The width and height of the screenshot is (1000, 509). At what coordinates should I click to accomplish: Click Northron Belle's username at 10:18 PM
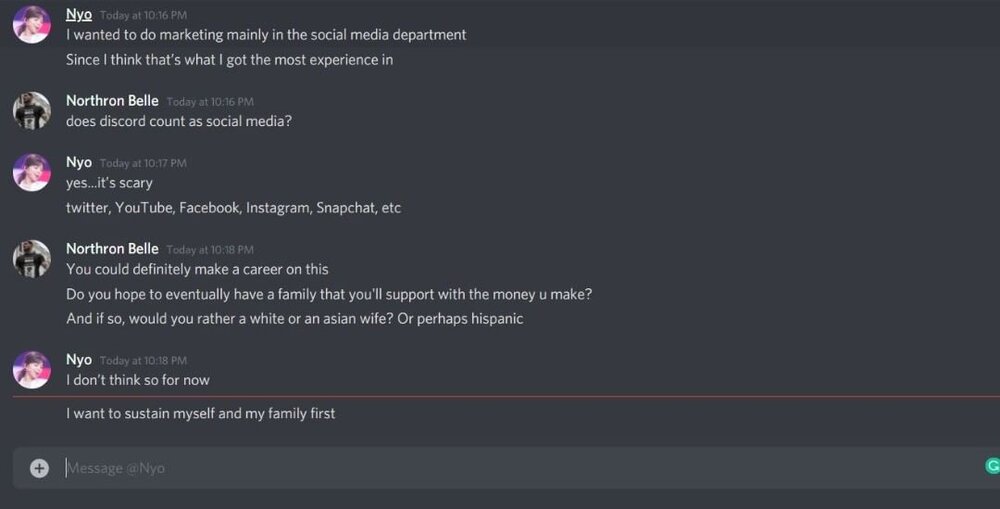(112, 249)
